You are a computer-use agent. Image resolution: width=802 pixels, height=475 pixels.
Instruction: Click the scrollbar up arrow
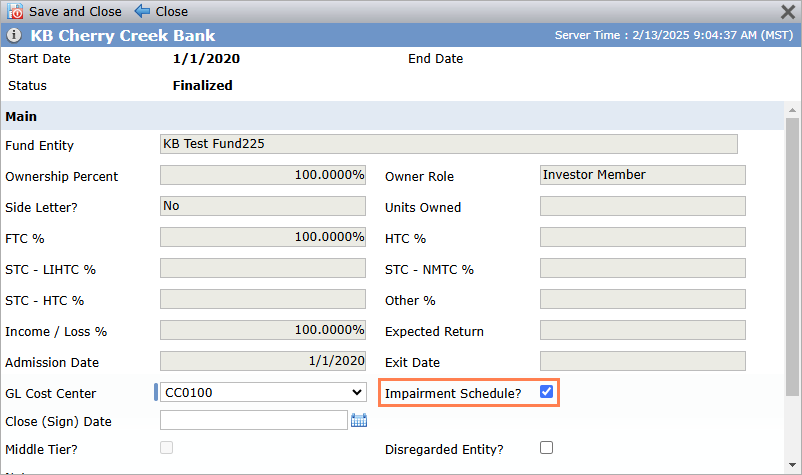click(x=792, y=109)
